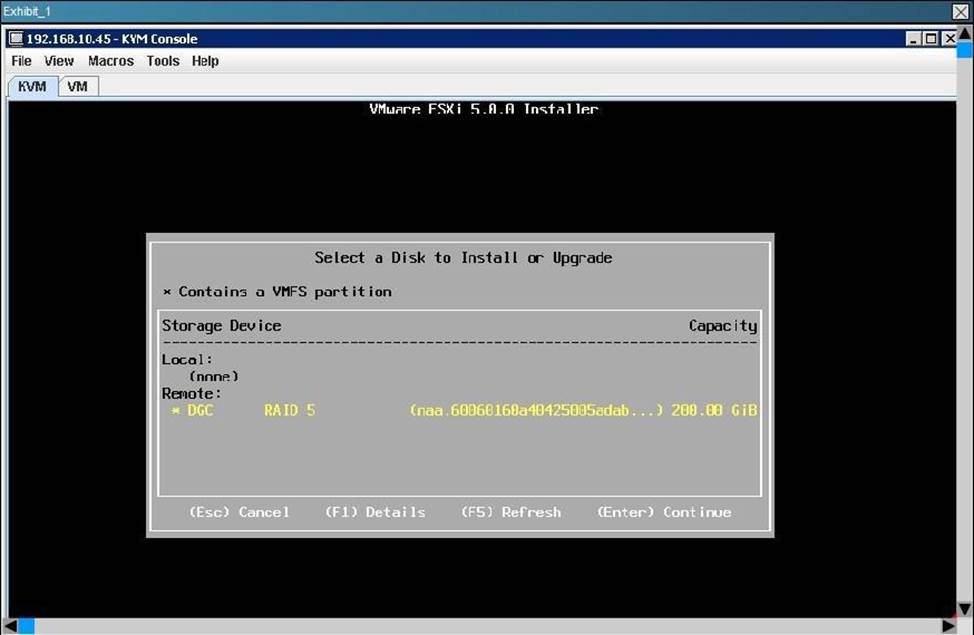
Task: Switch to the VM tab
Action: 77,86
